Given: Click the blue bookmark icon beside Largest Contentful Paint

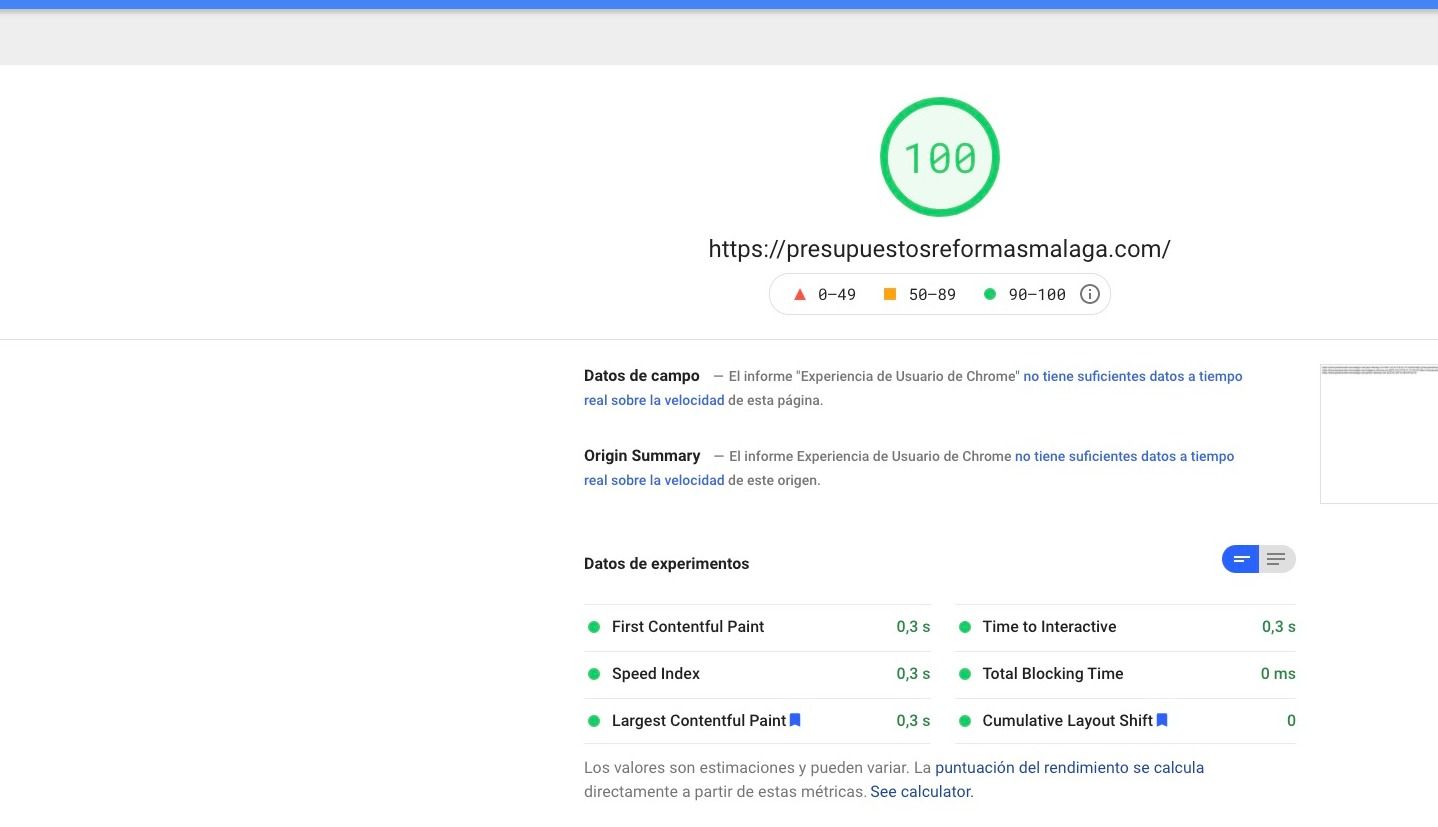Looking at the screenshot, I should [795, 720].
